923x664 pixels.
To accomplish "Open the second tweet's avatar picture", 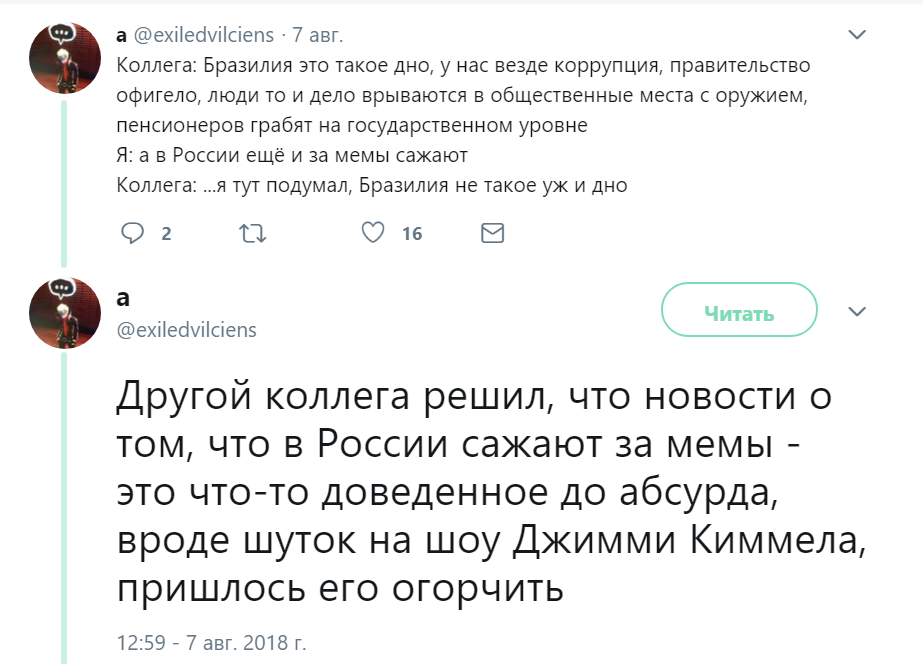I will click(65, 313).
